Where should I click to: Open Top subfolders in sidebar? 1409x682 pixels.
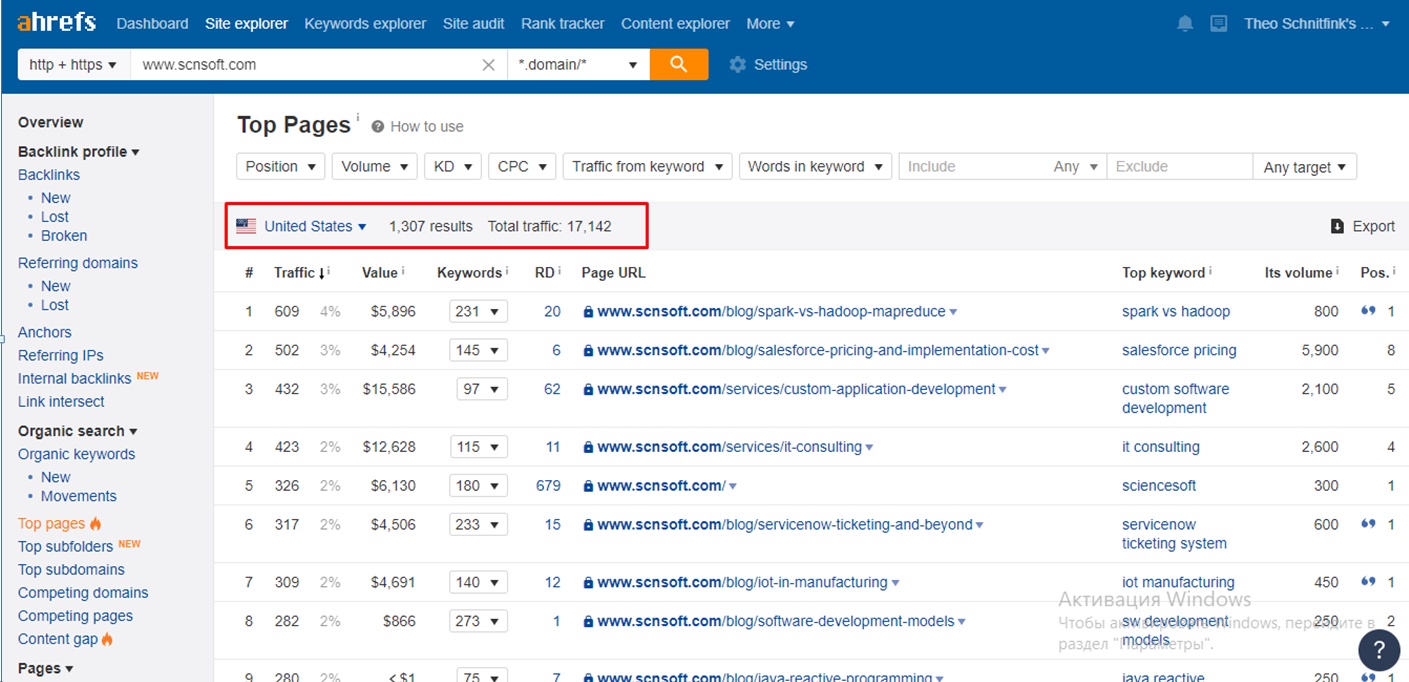(x=65, y=546)
